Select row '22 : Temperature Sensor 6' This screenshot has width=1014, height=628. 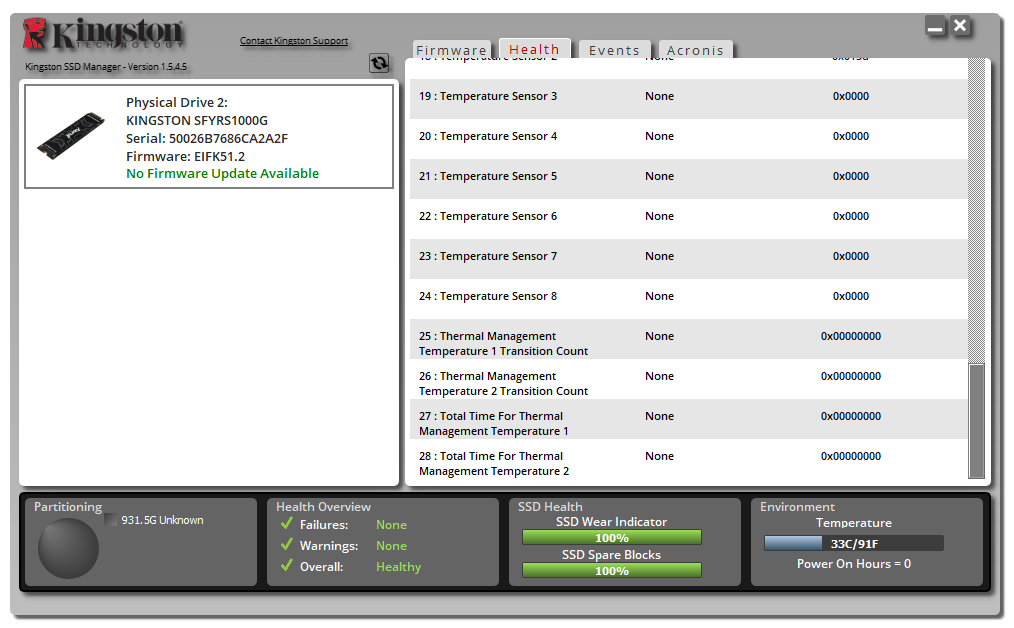pyautogui.click(x=689, y=217)
